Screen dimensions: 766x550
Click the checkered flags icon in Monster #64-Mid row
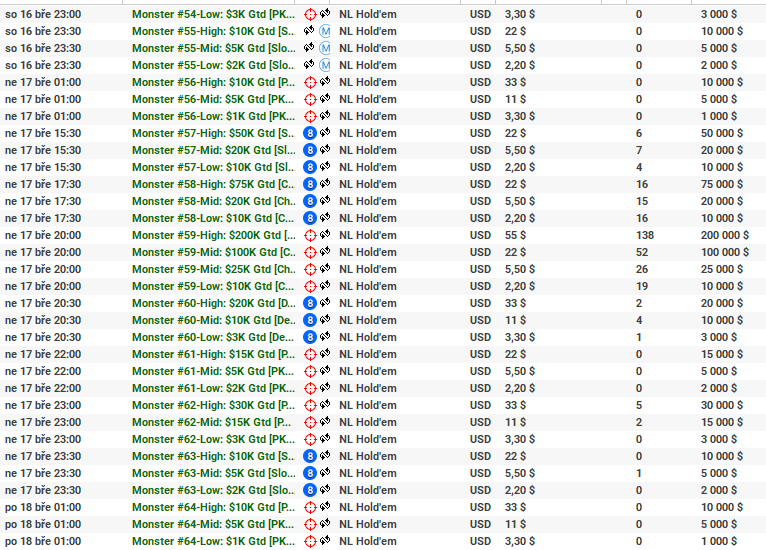[x=325, y=524]
